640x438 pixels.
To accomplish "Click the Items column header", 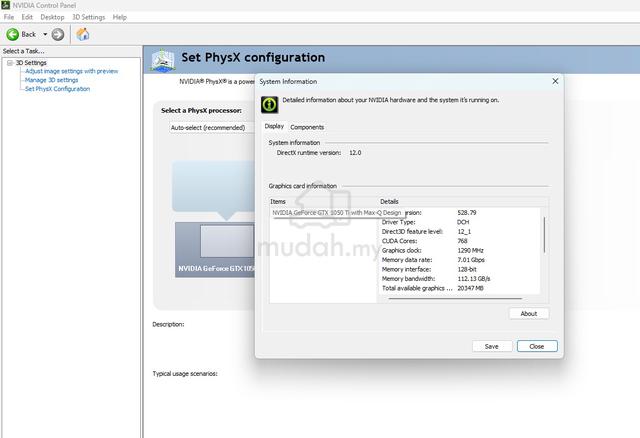I will pyautogui.click(x=278, y=202).
